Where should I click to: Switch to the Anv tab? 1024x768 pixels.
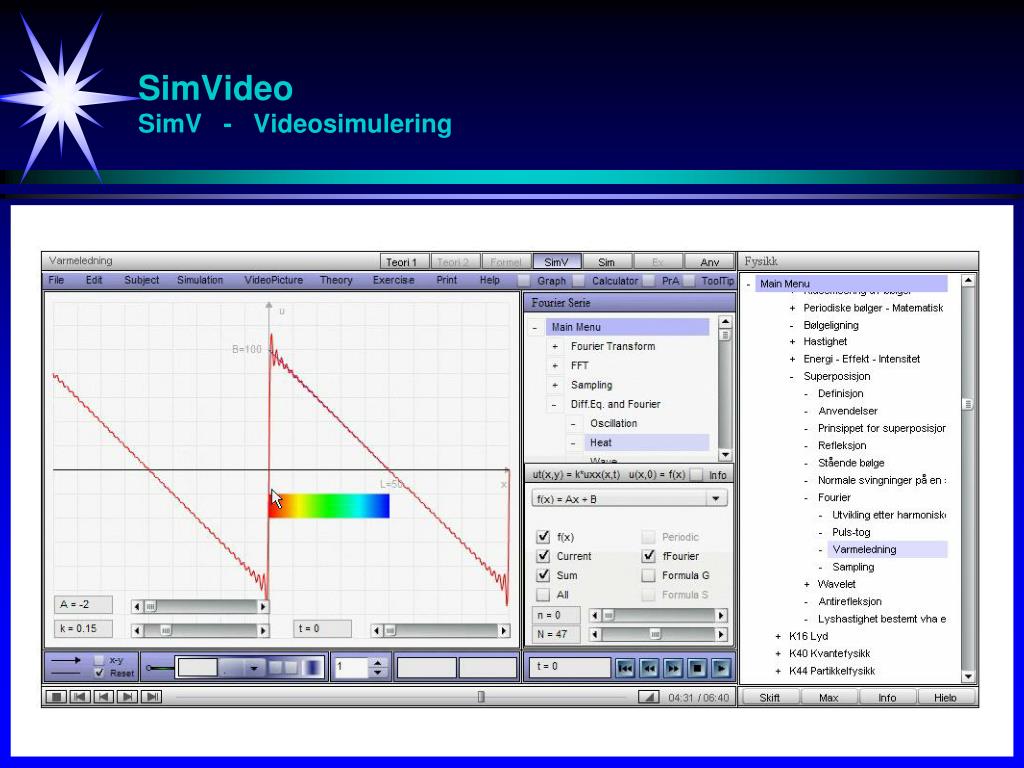click(x=709, y=262)
